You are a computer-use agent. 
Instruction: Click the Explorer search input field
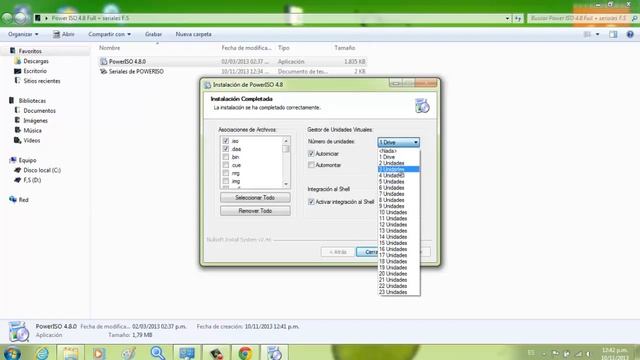(579, 18)
